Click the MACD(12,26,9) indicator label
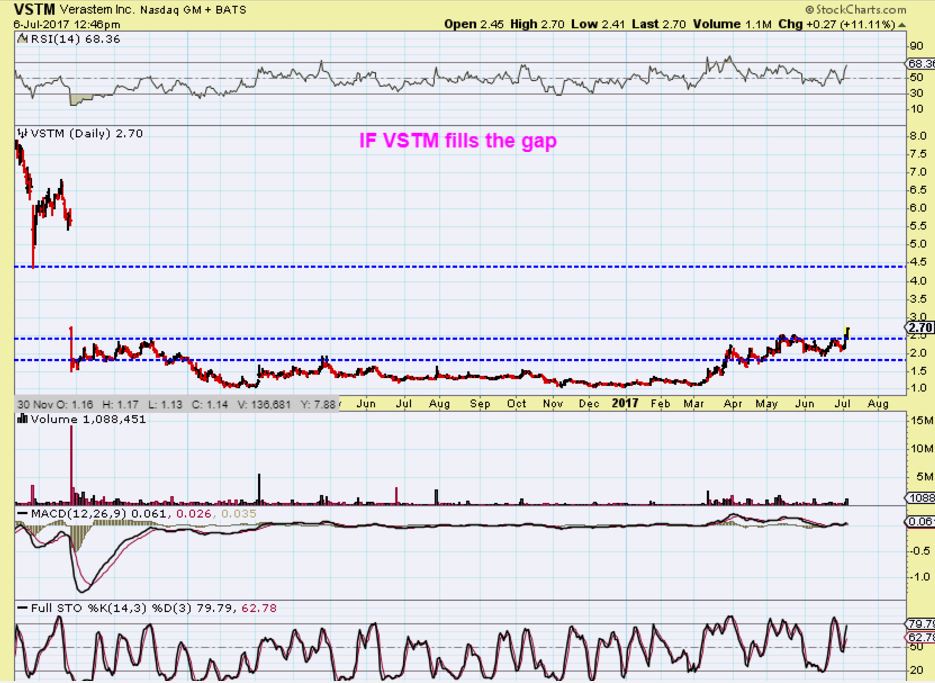This screenshot has height=683, width=935. (x=79, y=514)
